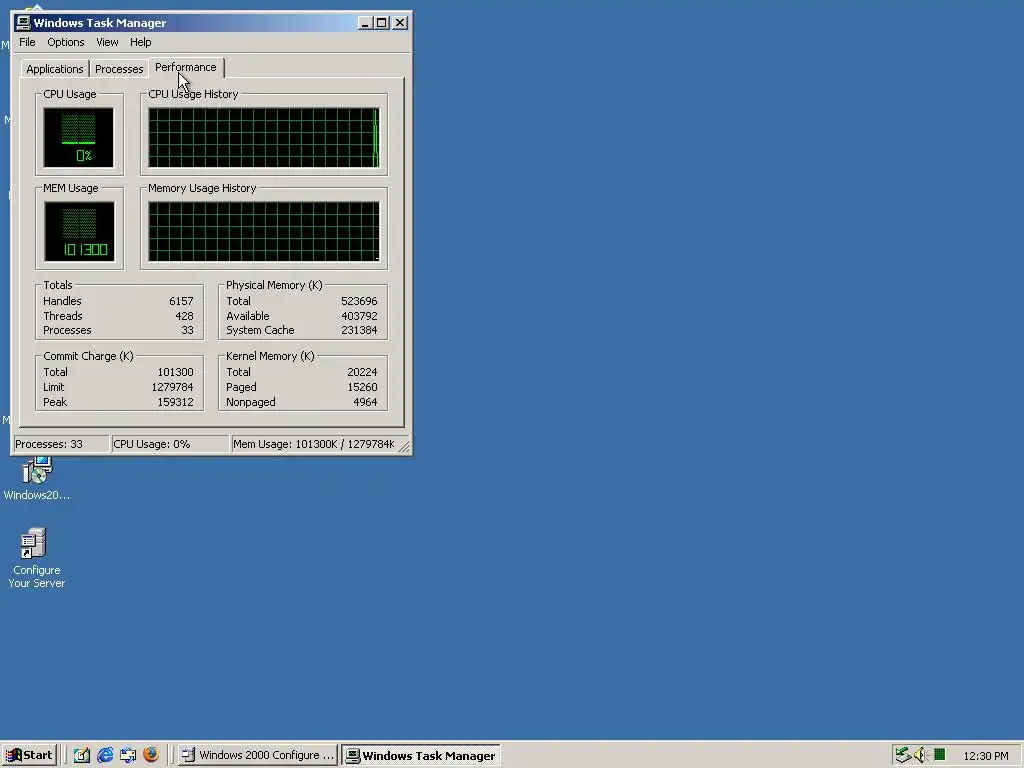Screen dimensions: 1024x768
Task: Click Commit Charge Limit value 1279784
Action: [172, 387]
